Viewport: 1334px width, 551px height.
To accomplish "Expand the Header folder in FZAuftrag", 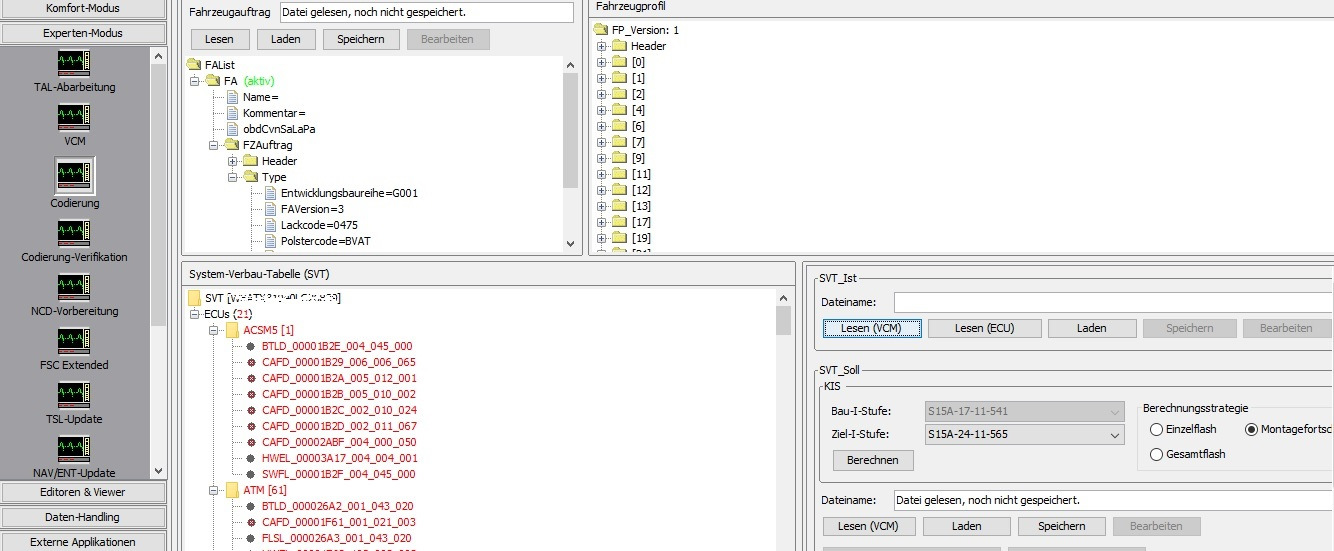I will pyautogui.click(x=233, y=161).
